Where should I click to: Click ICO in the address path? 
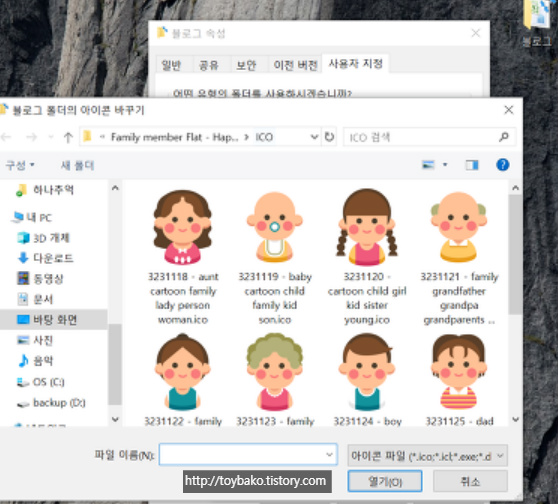(x=264, y=137)
